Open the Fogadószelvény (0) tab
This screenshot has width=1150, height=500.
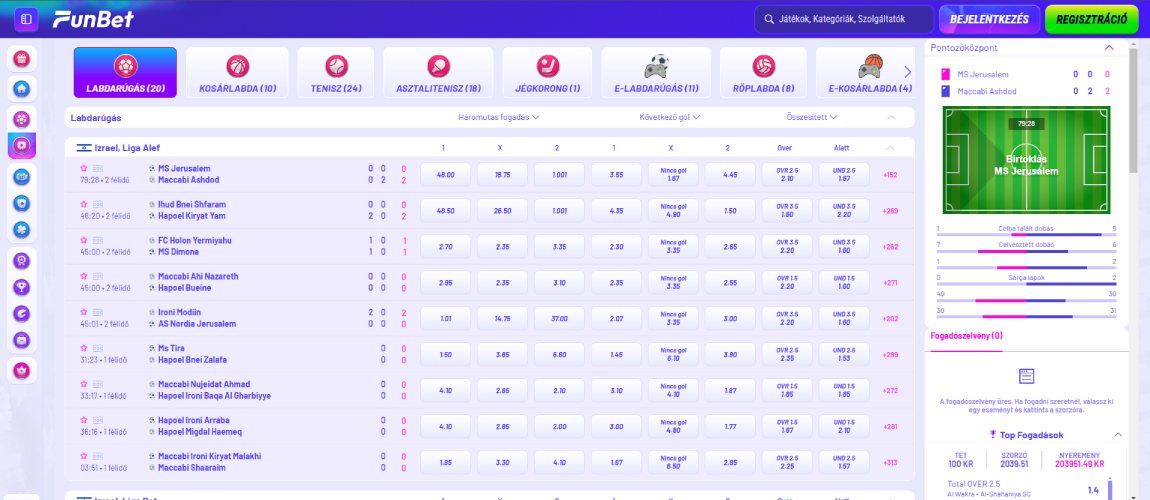click(966, 336)
